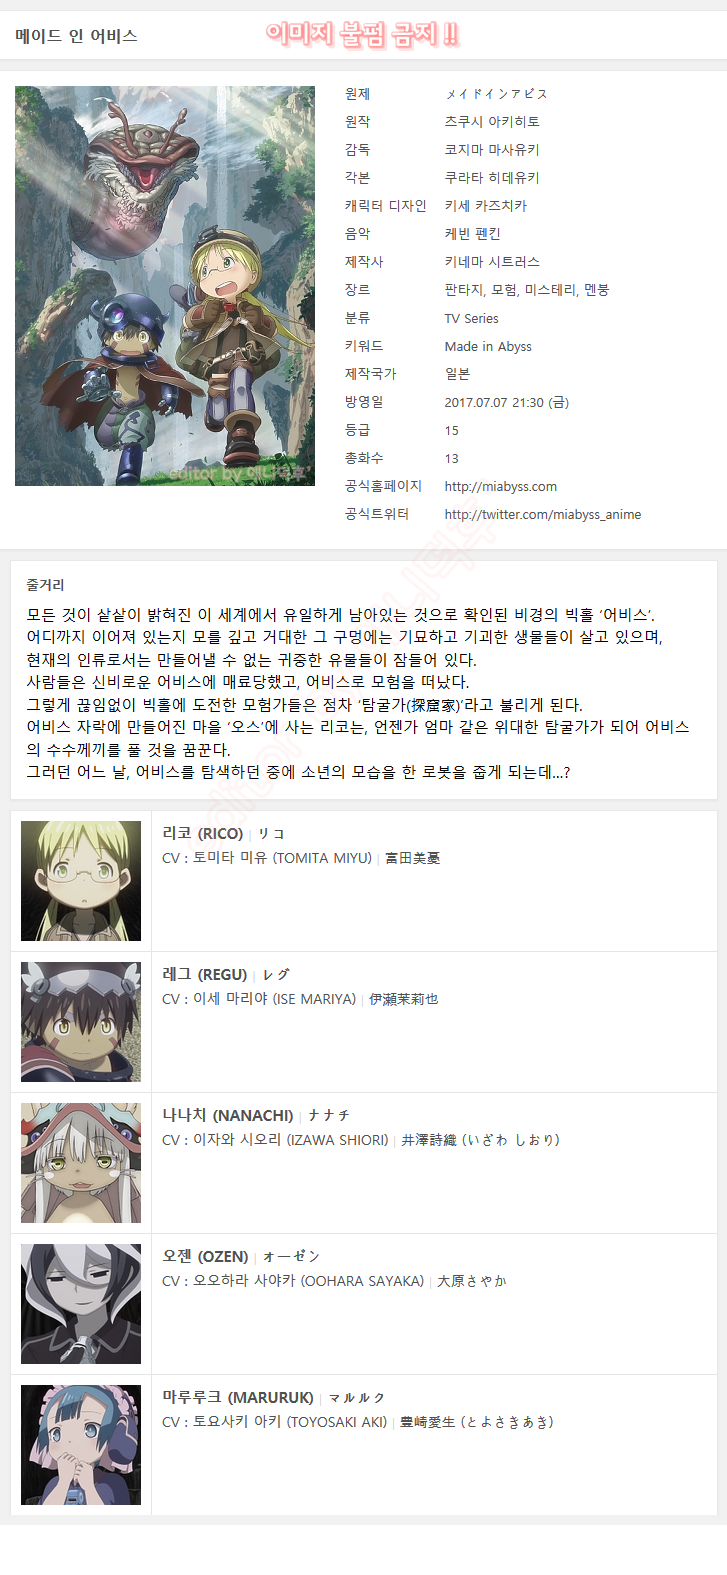
Task: Click the 오젠 (OZEN) character name
Action: point(205,1256)
